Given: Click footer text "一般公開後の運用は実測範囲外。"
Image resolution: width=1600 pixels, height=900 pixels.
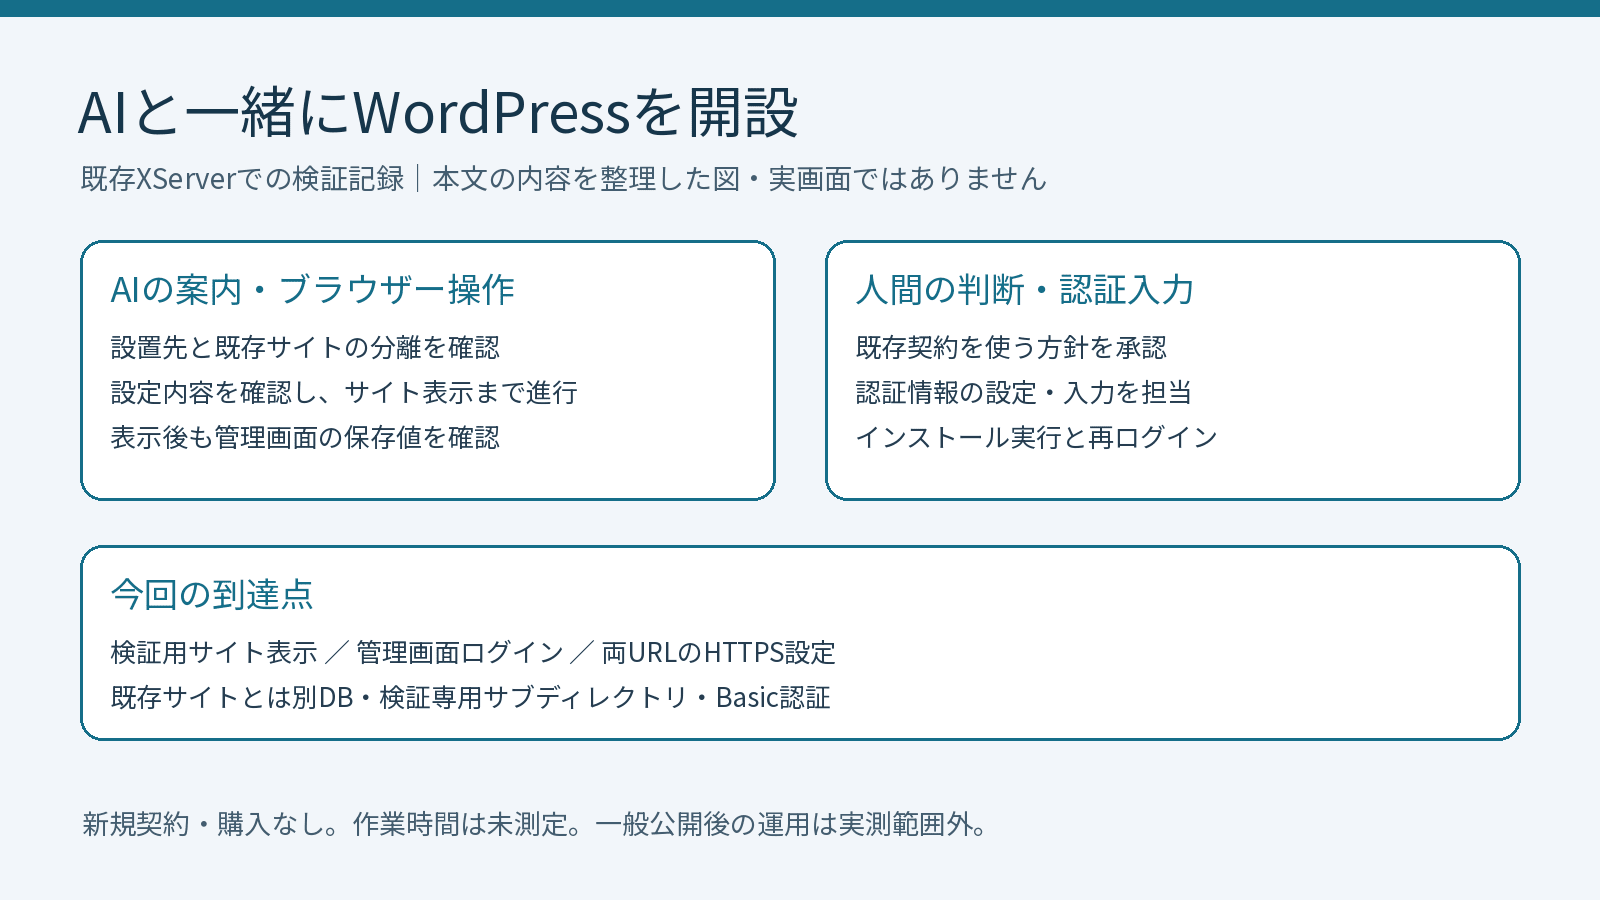Looking at the screenshot, I should [793, 825].
